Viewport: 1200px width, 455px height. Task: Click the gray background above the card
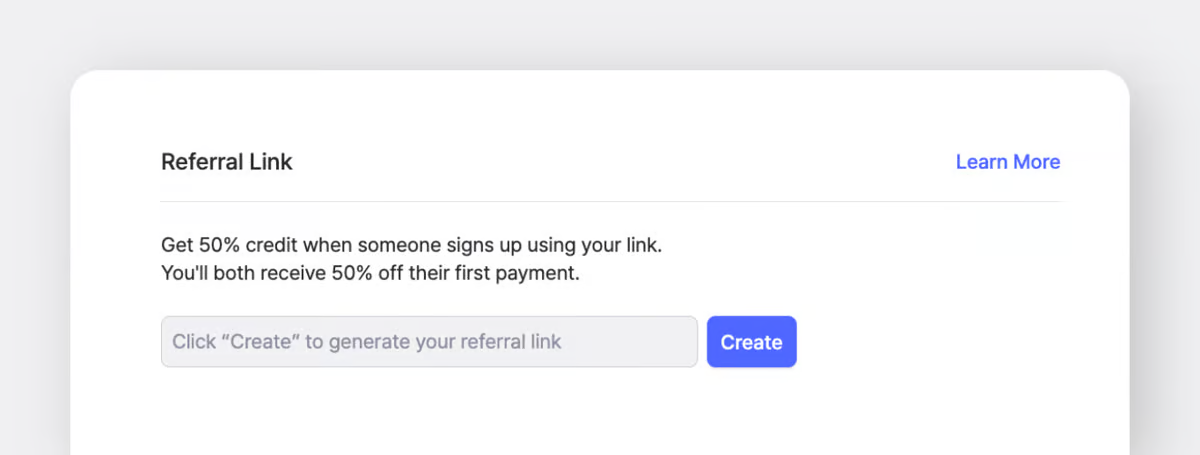click(x=600, y=35)
